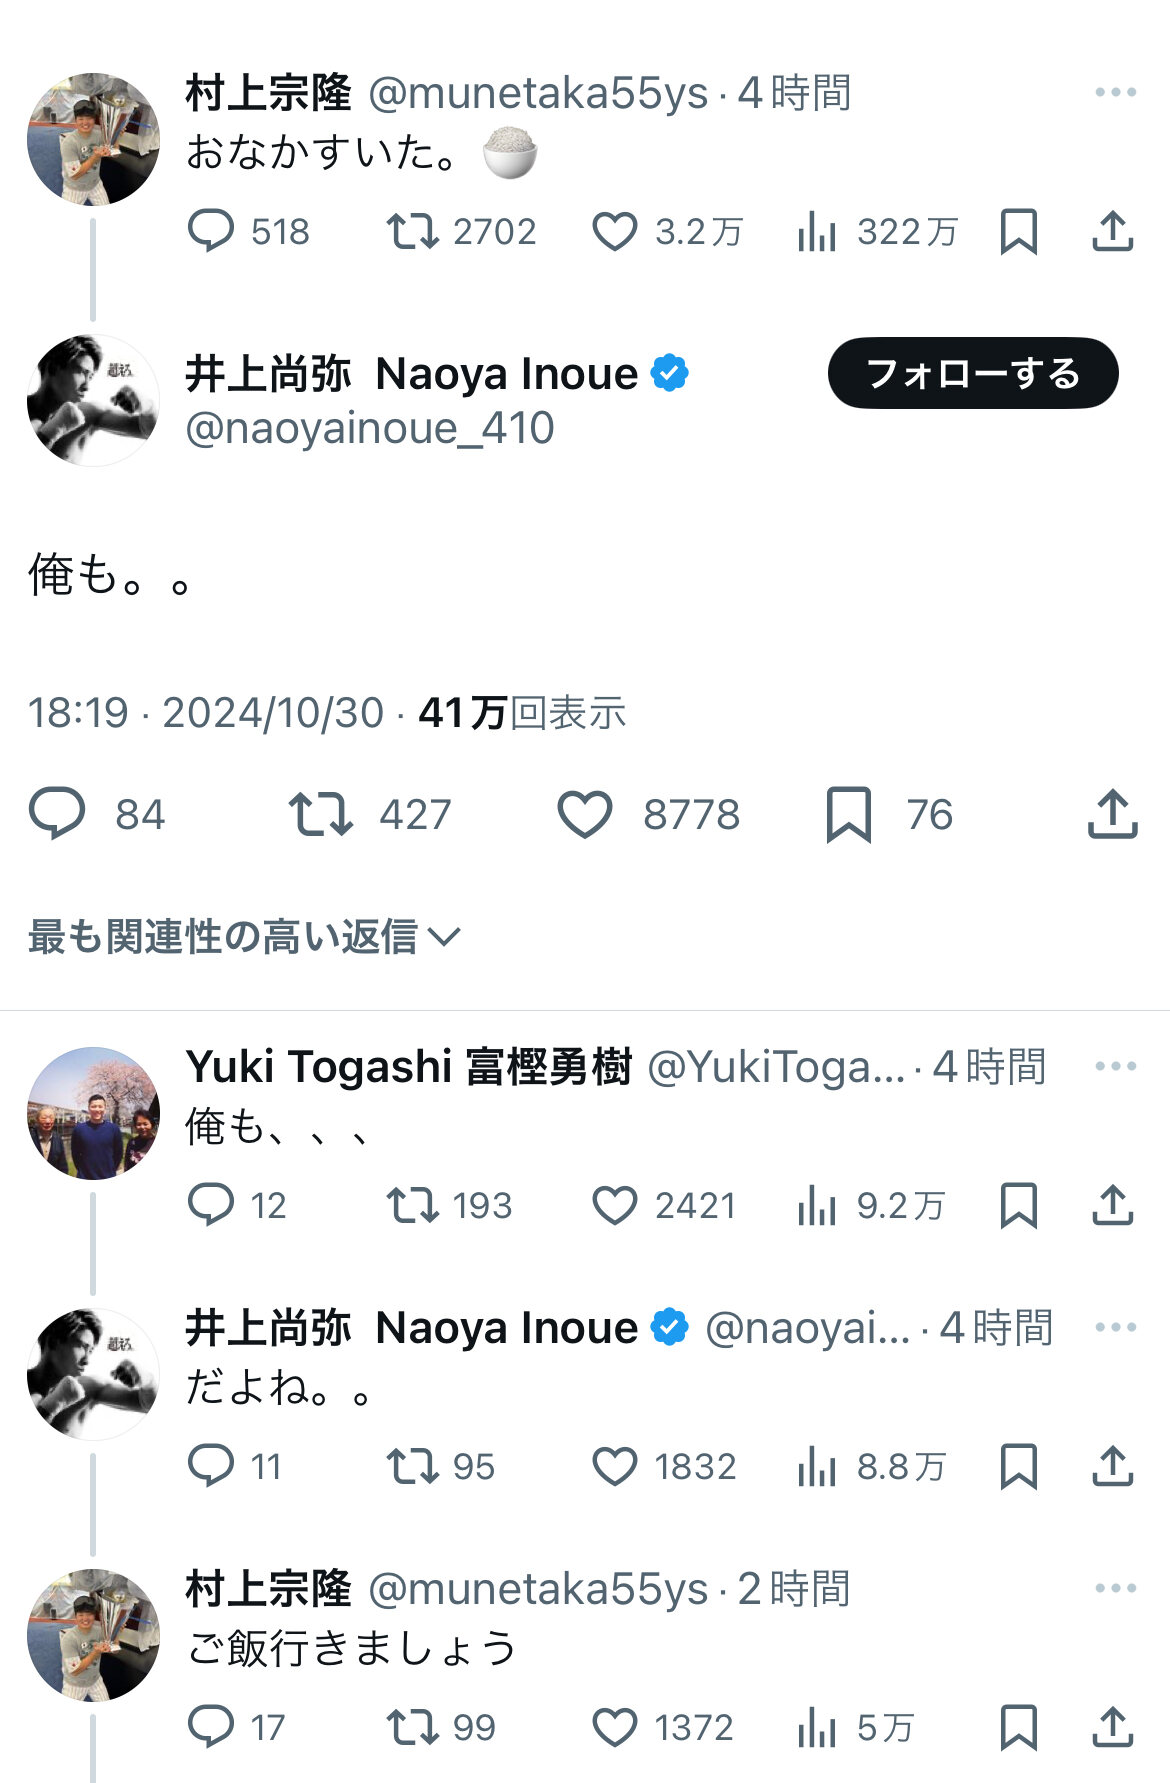Like Naoya Inoue's 俺も。。 main post
The image size is (1170, 1783).
click(x=585, y=814)
